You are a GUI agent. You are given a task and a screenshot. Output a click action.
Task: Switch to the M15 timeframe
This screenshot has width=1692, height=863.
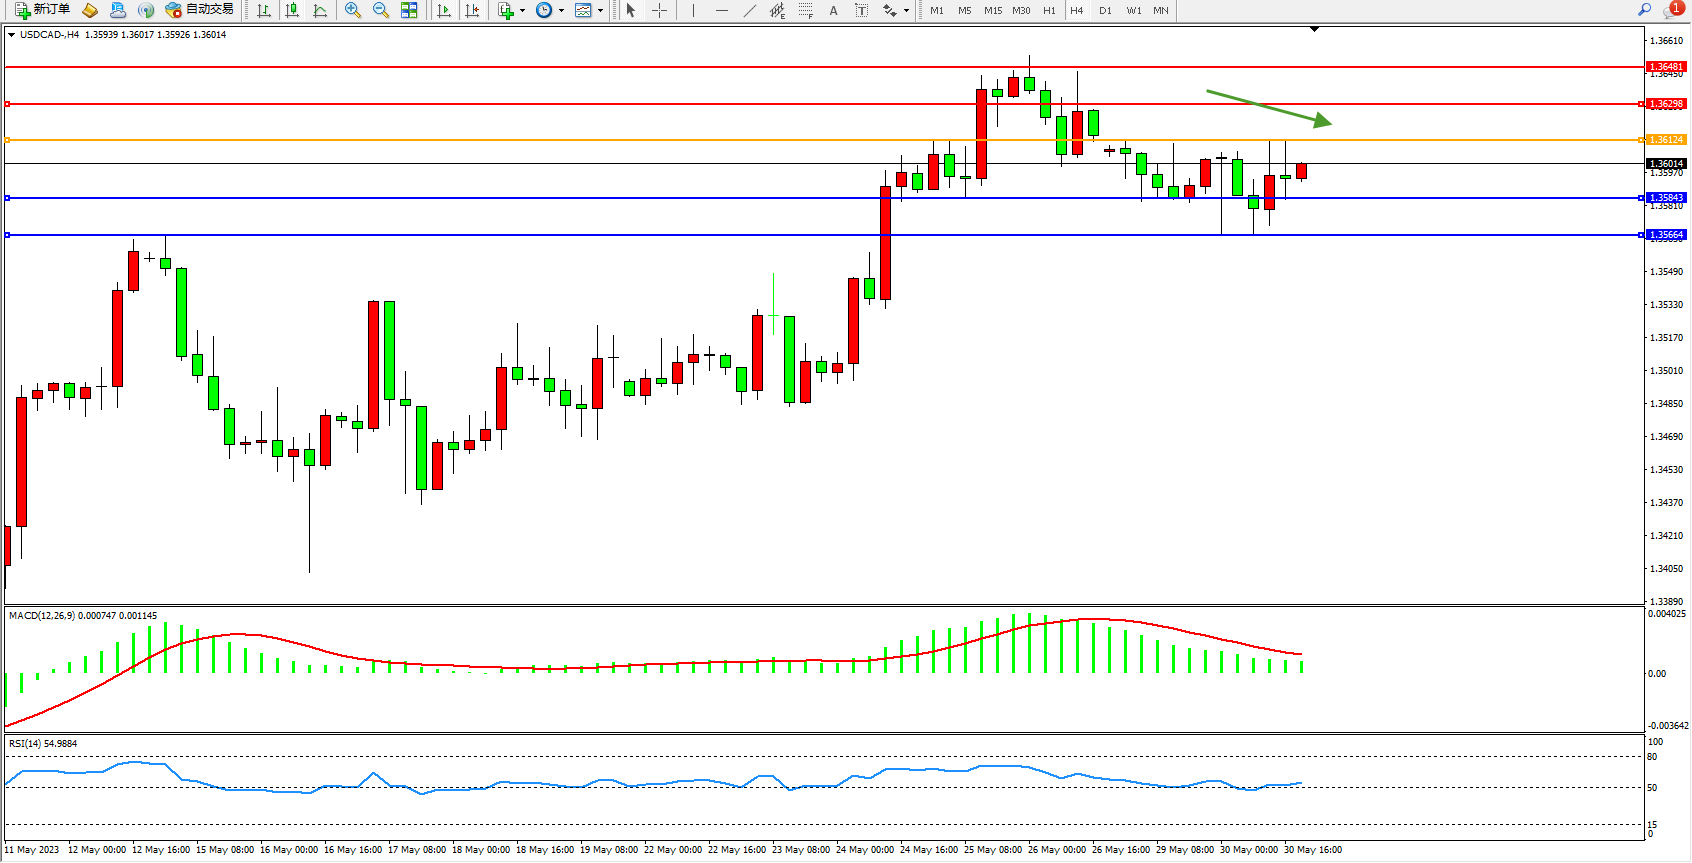992,10
